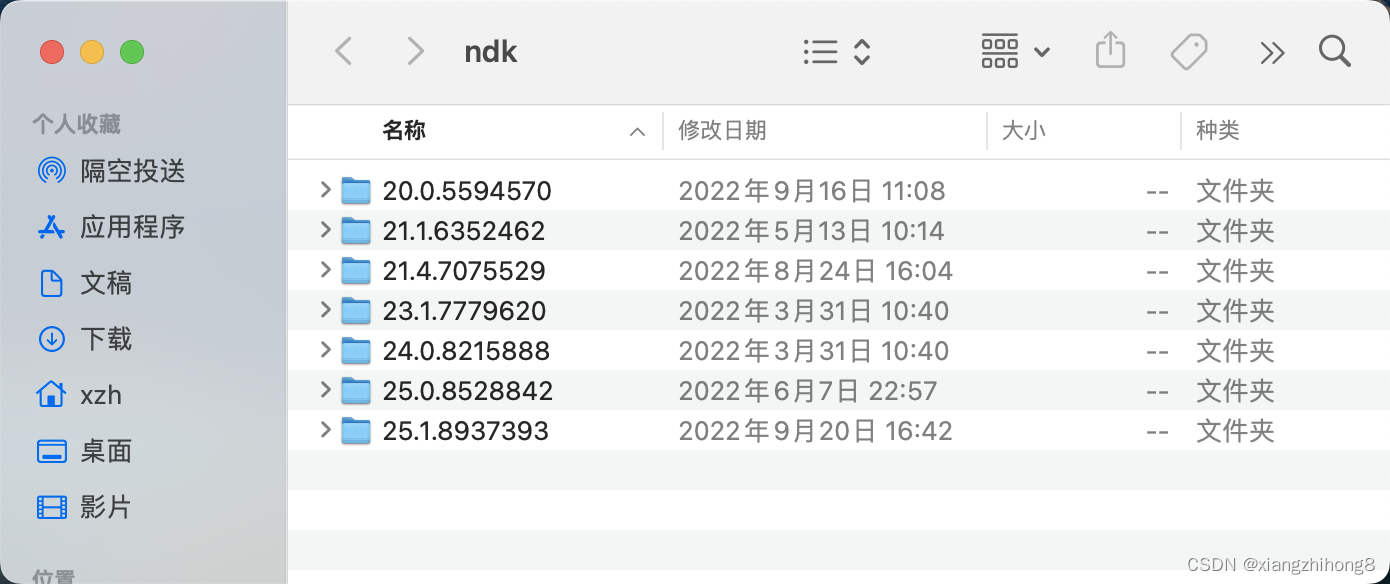Viewport: 1390px width, 584px height.
Task: Expand folder 25.1.8937393
Action: click(x=324, y=430)
